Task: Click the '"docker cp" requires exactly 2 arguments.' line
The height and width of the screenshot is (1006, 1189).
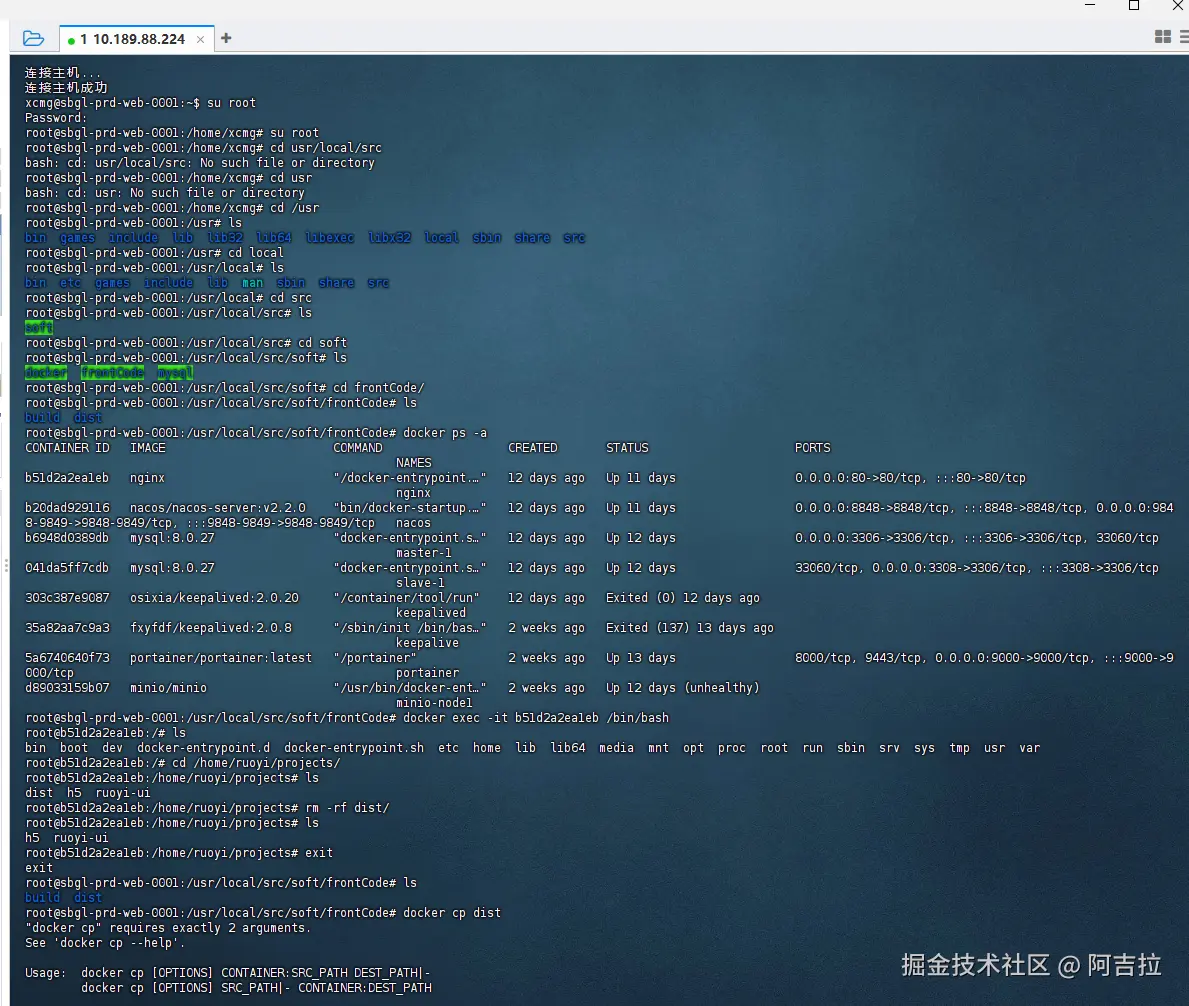Action: coord(168,928)
